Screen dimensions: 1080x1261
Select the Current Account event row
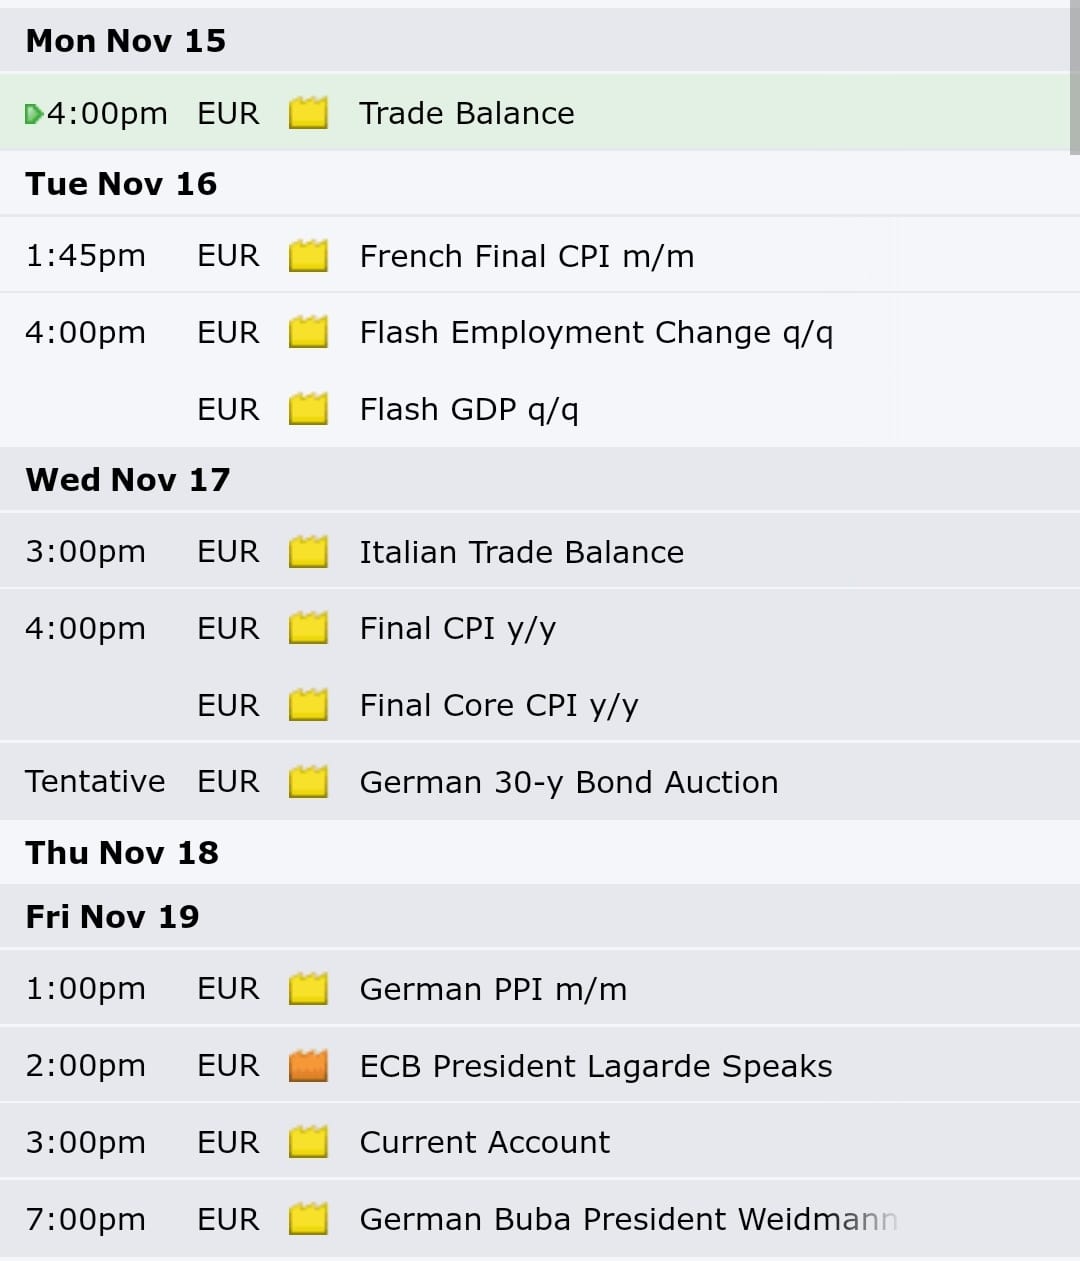pyautogui.click(x=540, y=1142)
